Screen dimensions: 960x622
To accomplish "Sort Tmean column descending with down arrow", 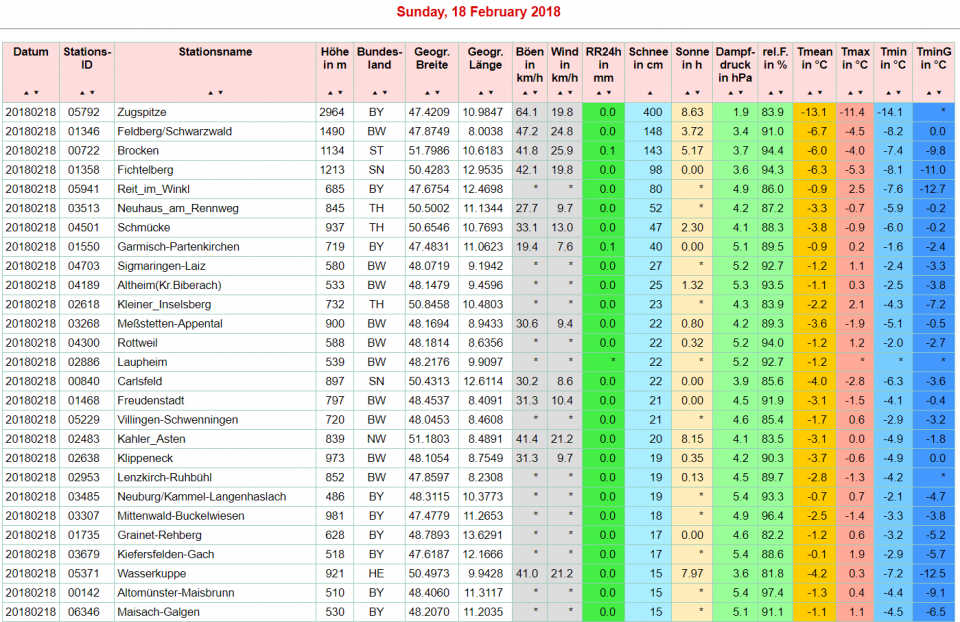I will [x=820, y=92].
